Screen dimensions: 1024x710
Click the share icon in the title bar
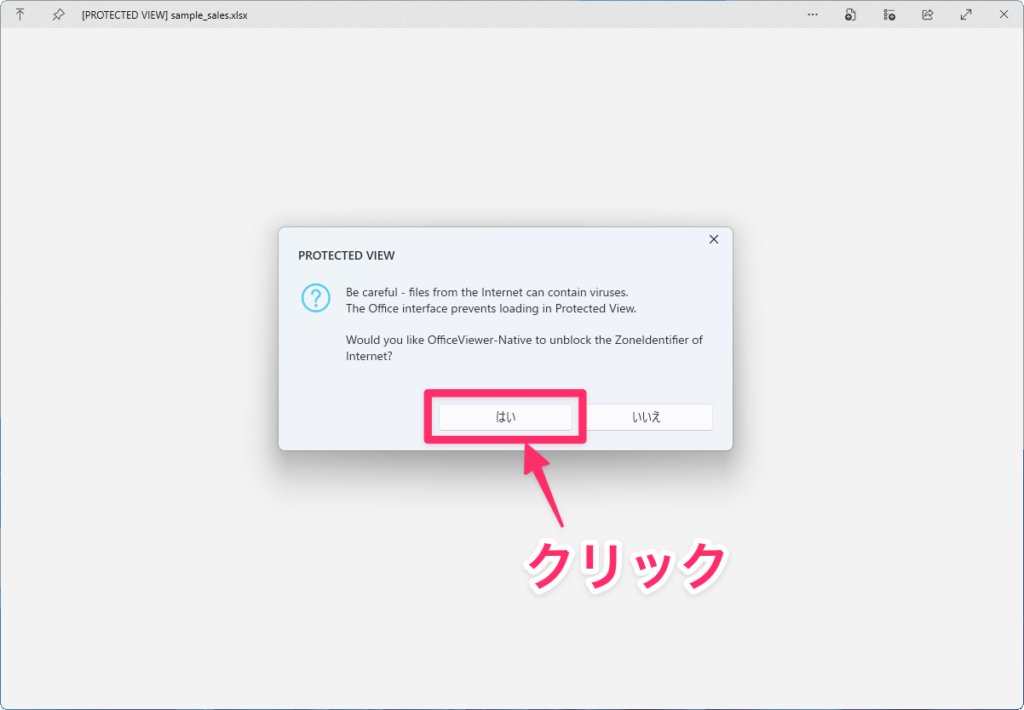927,15
